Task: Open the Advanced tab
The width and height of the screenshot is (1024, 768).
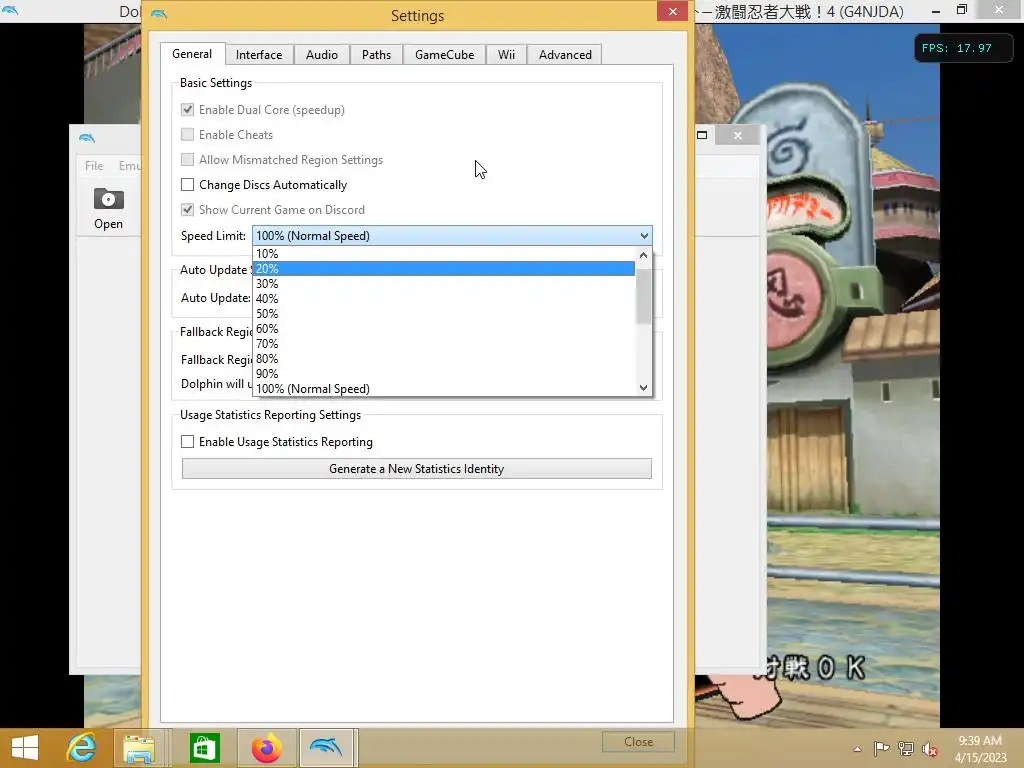Action: (x=565, y=55)
